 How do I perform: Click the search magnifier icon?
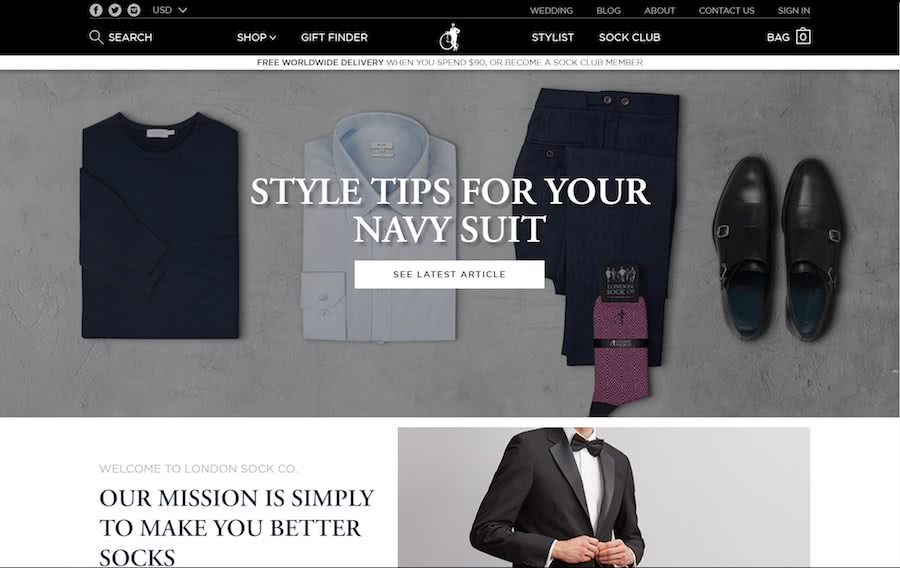(96, 37)
